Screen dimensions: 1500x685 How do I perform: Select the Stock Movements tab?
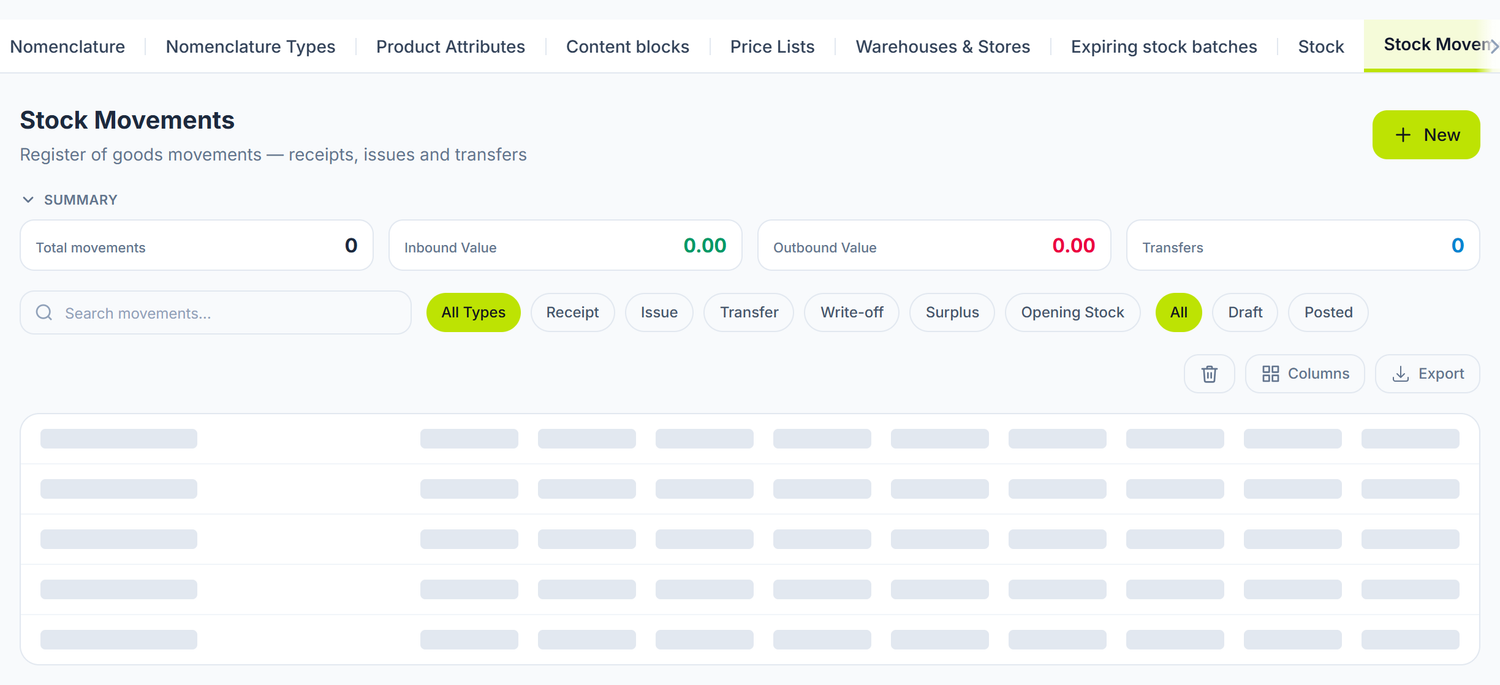click(x=1432, y=45)
